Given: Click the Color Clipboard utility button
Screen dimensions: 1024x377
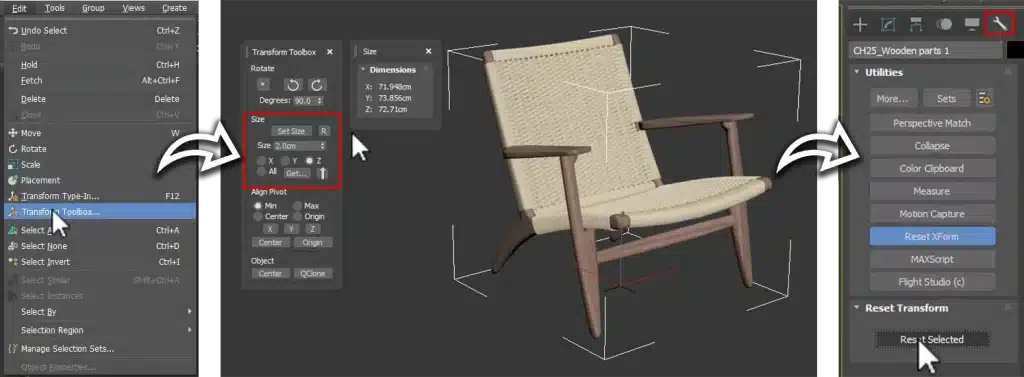Looking at the screenshot, I should pos(933,168).
